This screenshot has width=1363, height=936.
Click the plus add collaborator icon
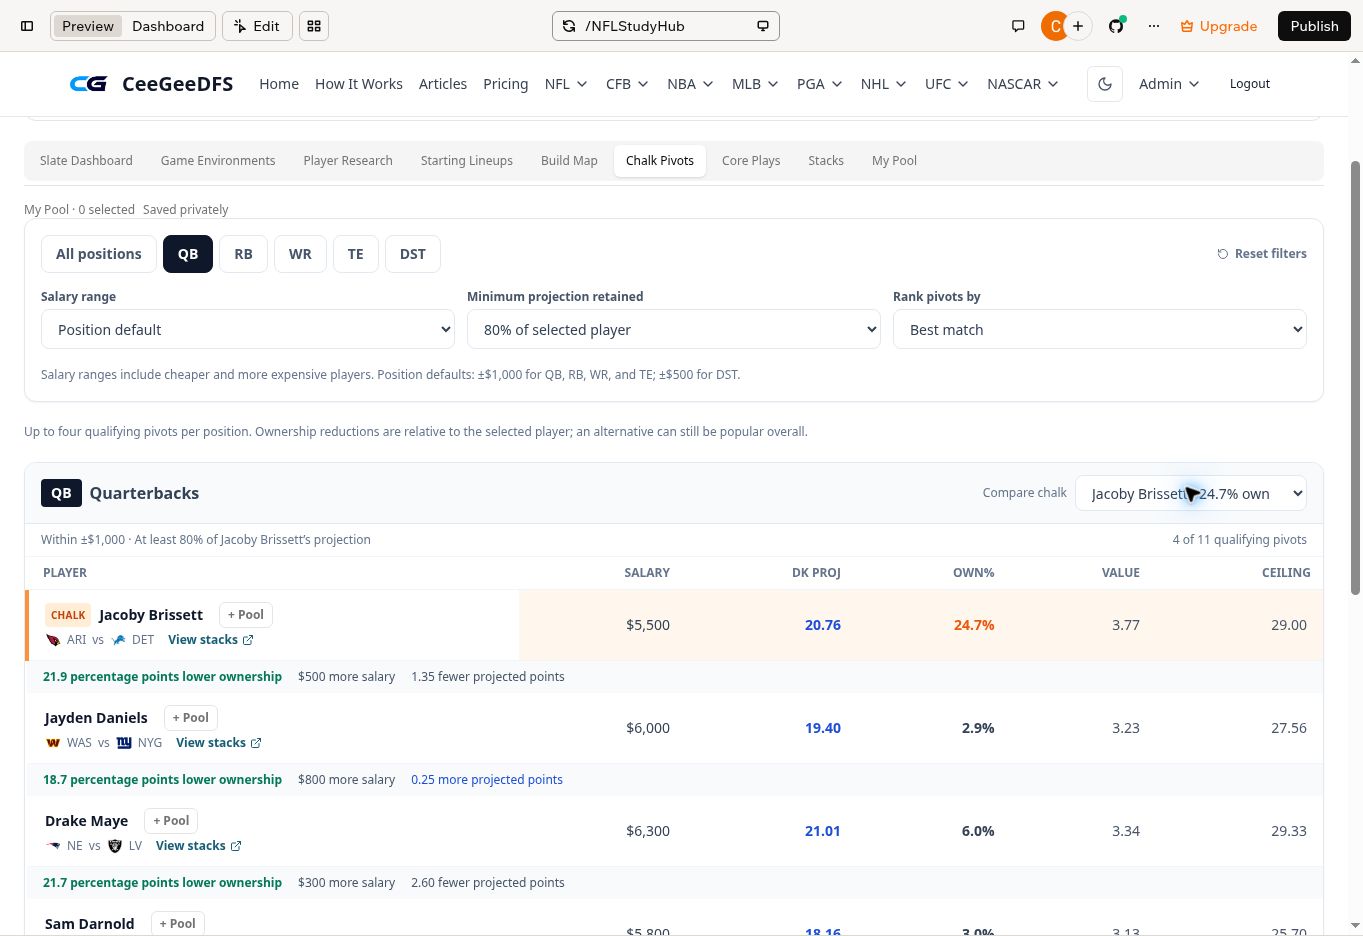1078,26
